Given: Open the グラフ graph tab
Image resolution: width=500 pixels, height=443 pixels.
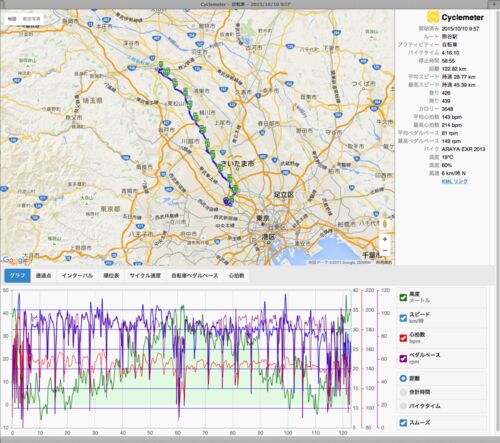Looking at the screenshot, I should coord(17,276).
